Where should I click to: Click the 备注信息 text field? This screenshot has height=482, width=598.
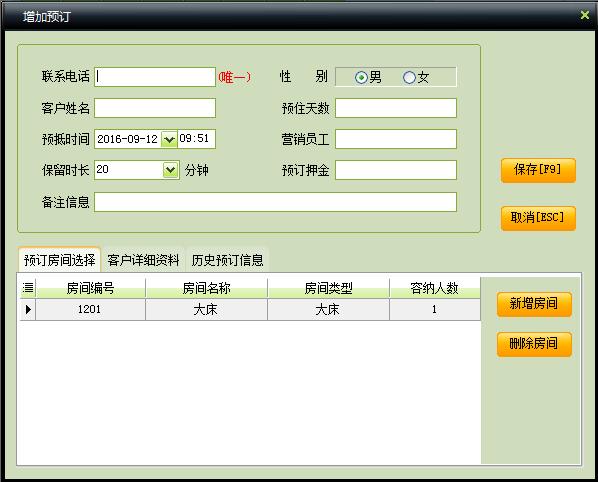(x=275, y=202)
